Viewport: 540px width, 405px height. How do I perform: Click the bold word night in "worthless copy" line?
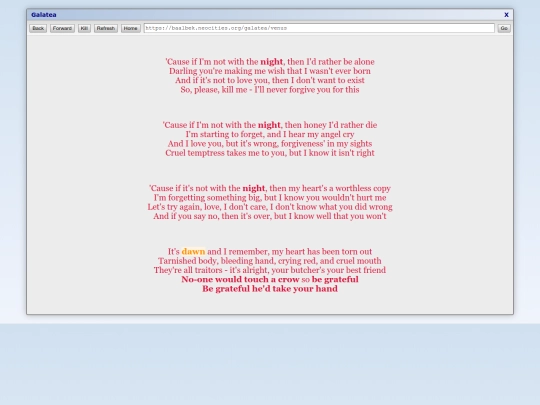[253, 188]
